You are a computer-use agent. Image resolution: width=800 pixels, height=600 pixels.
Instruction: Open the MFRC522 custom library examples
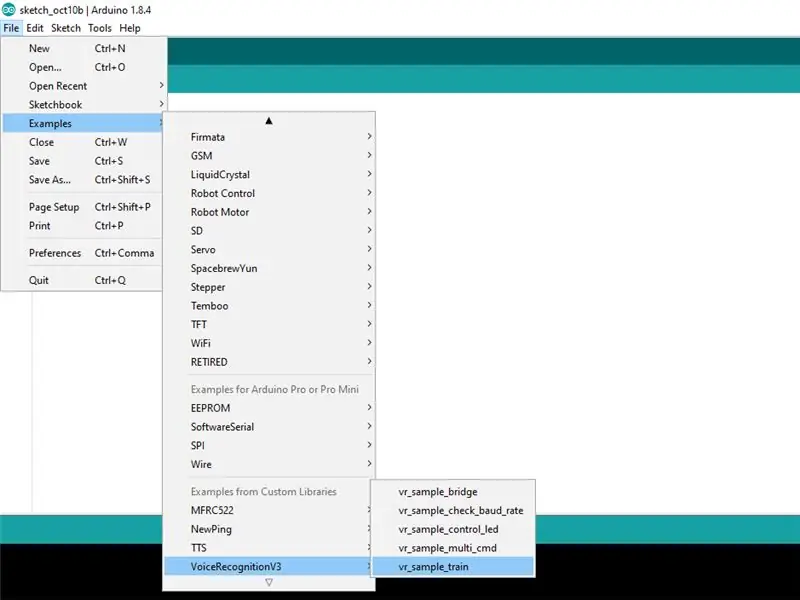tap(268, 510)
